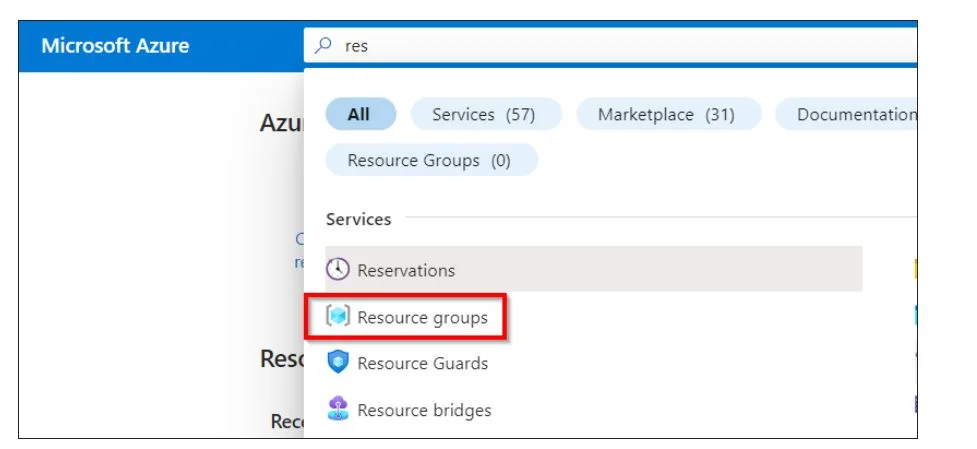Click the Services section heading

[358, 219]
